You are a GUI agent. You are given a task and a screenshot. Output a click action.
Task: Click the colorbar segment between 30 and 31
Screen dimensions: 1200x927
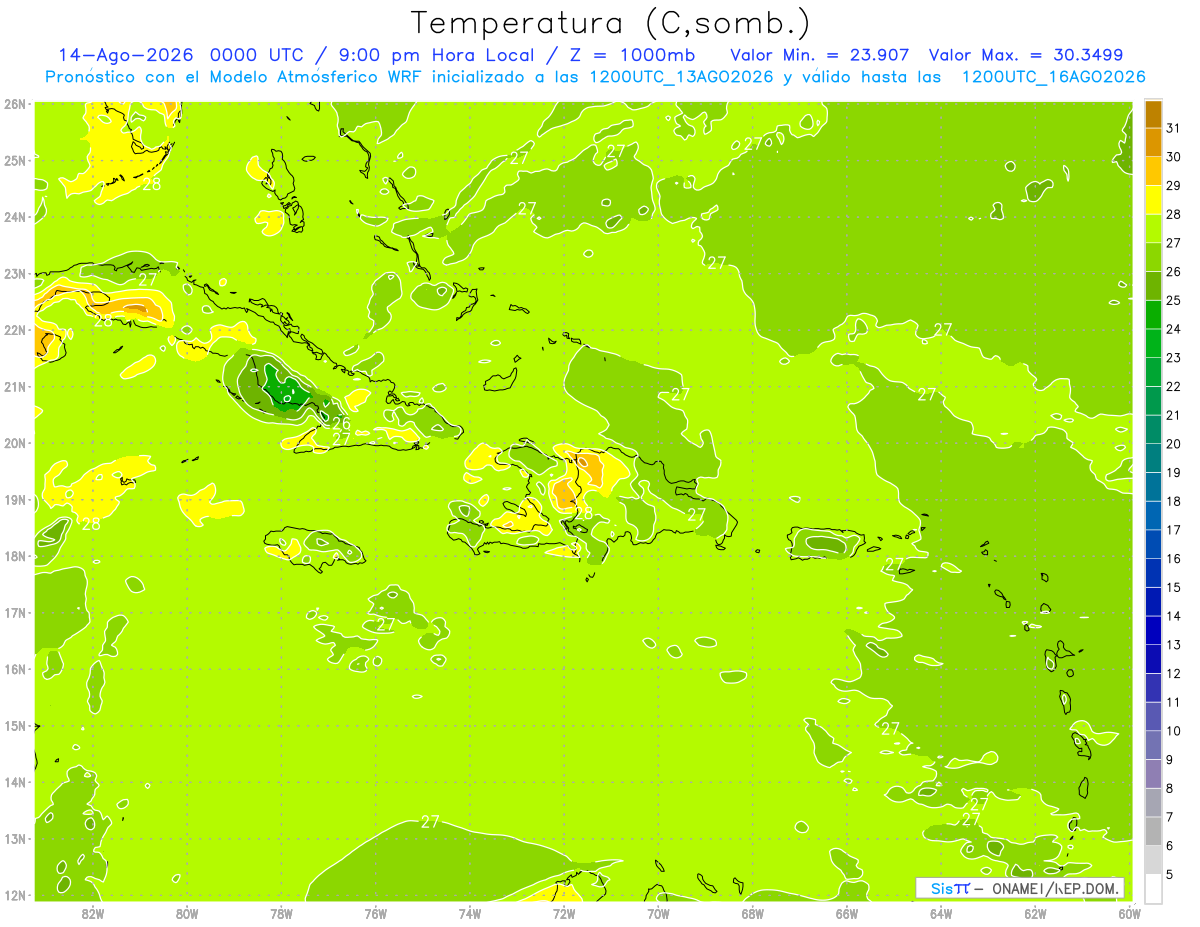(x=1153, y=143)
